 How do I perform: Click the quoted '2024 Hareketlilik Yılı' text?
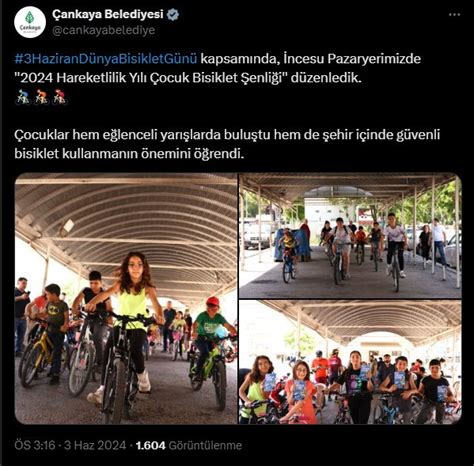pos(151,78)
